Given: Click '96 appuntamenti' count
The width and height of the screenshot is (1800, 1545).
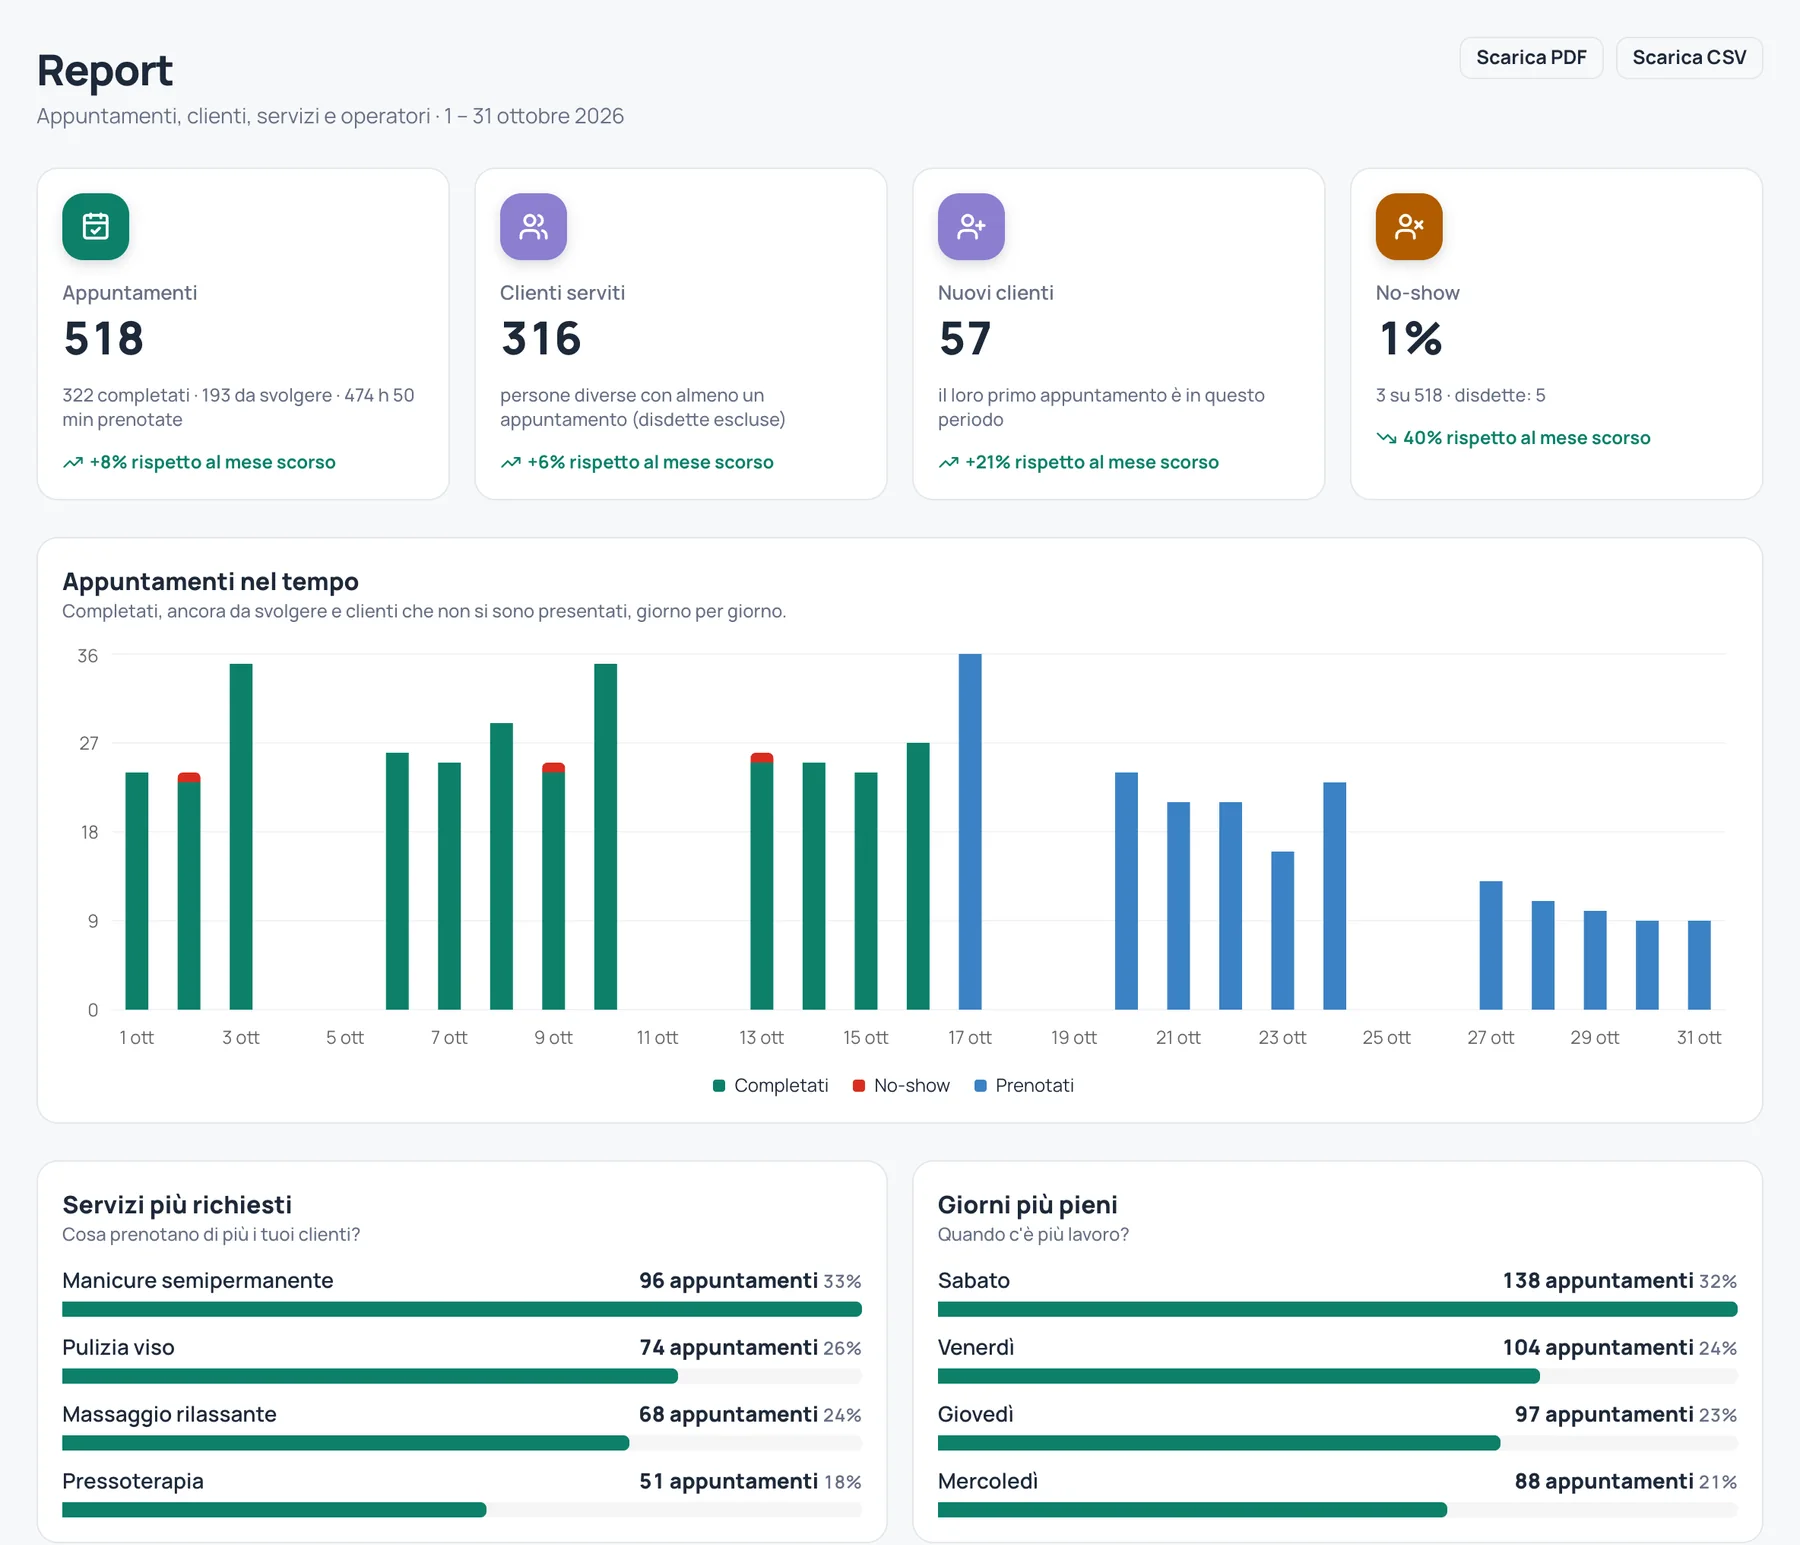Looking at the screenshot, I should (x=729, y=1280).
